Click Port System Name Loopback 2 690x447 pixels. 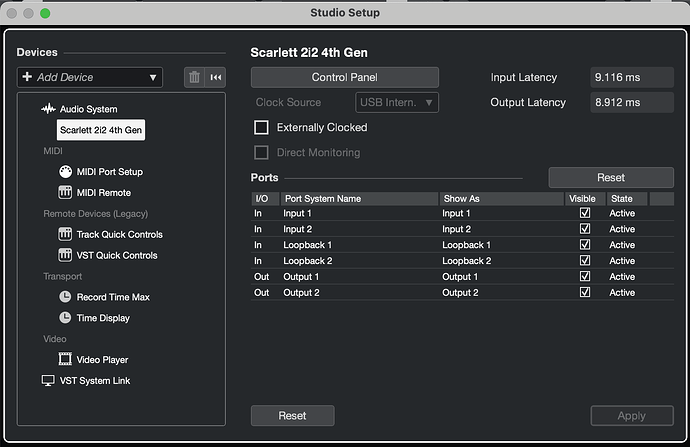click(308, 260)
